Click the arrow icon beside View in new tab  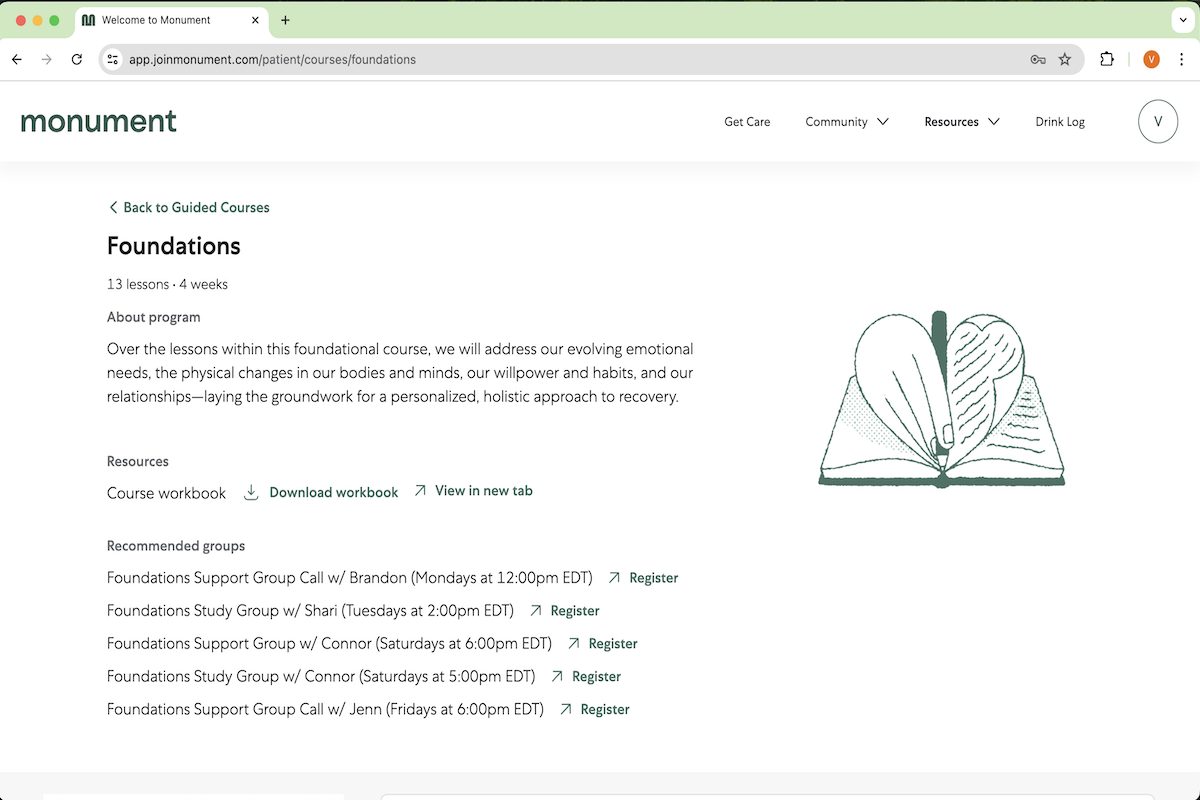click(420, 490)
